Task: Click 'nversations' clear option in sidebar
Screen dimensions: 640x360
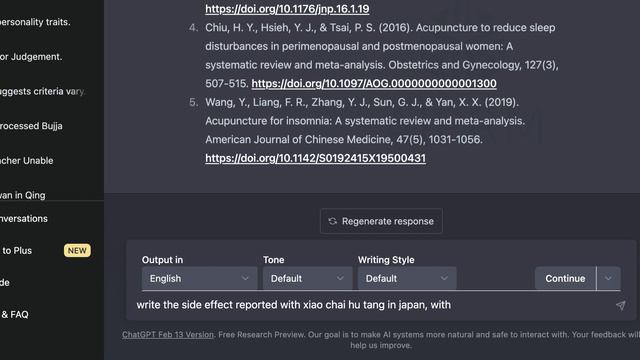Action: [24, 219]
